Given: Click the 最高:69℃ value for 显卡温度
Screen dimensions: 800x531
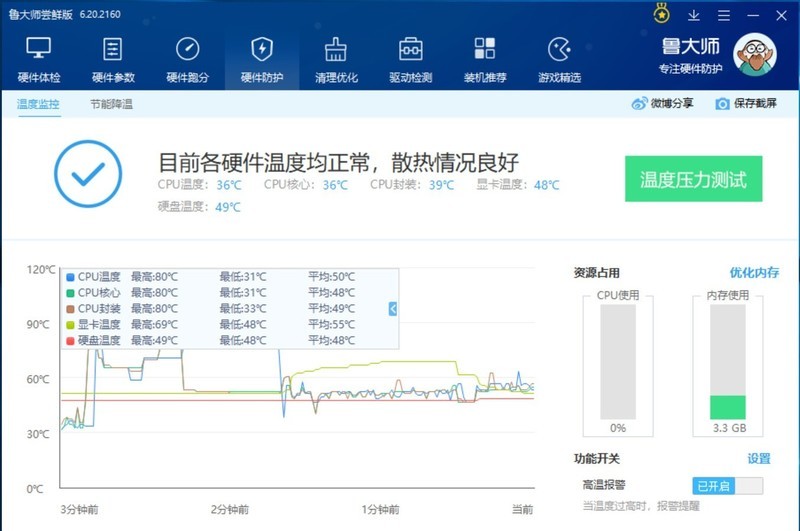Looking at the screenshot, I should [x=155, y=324].
